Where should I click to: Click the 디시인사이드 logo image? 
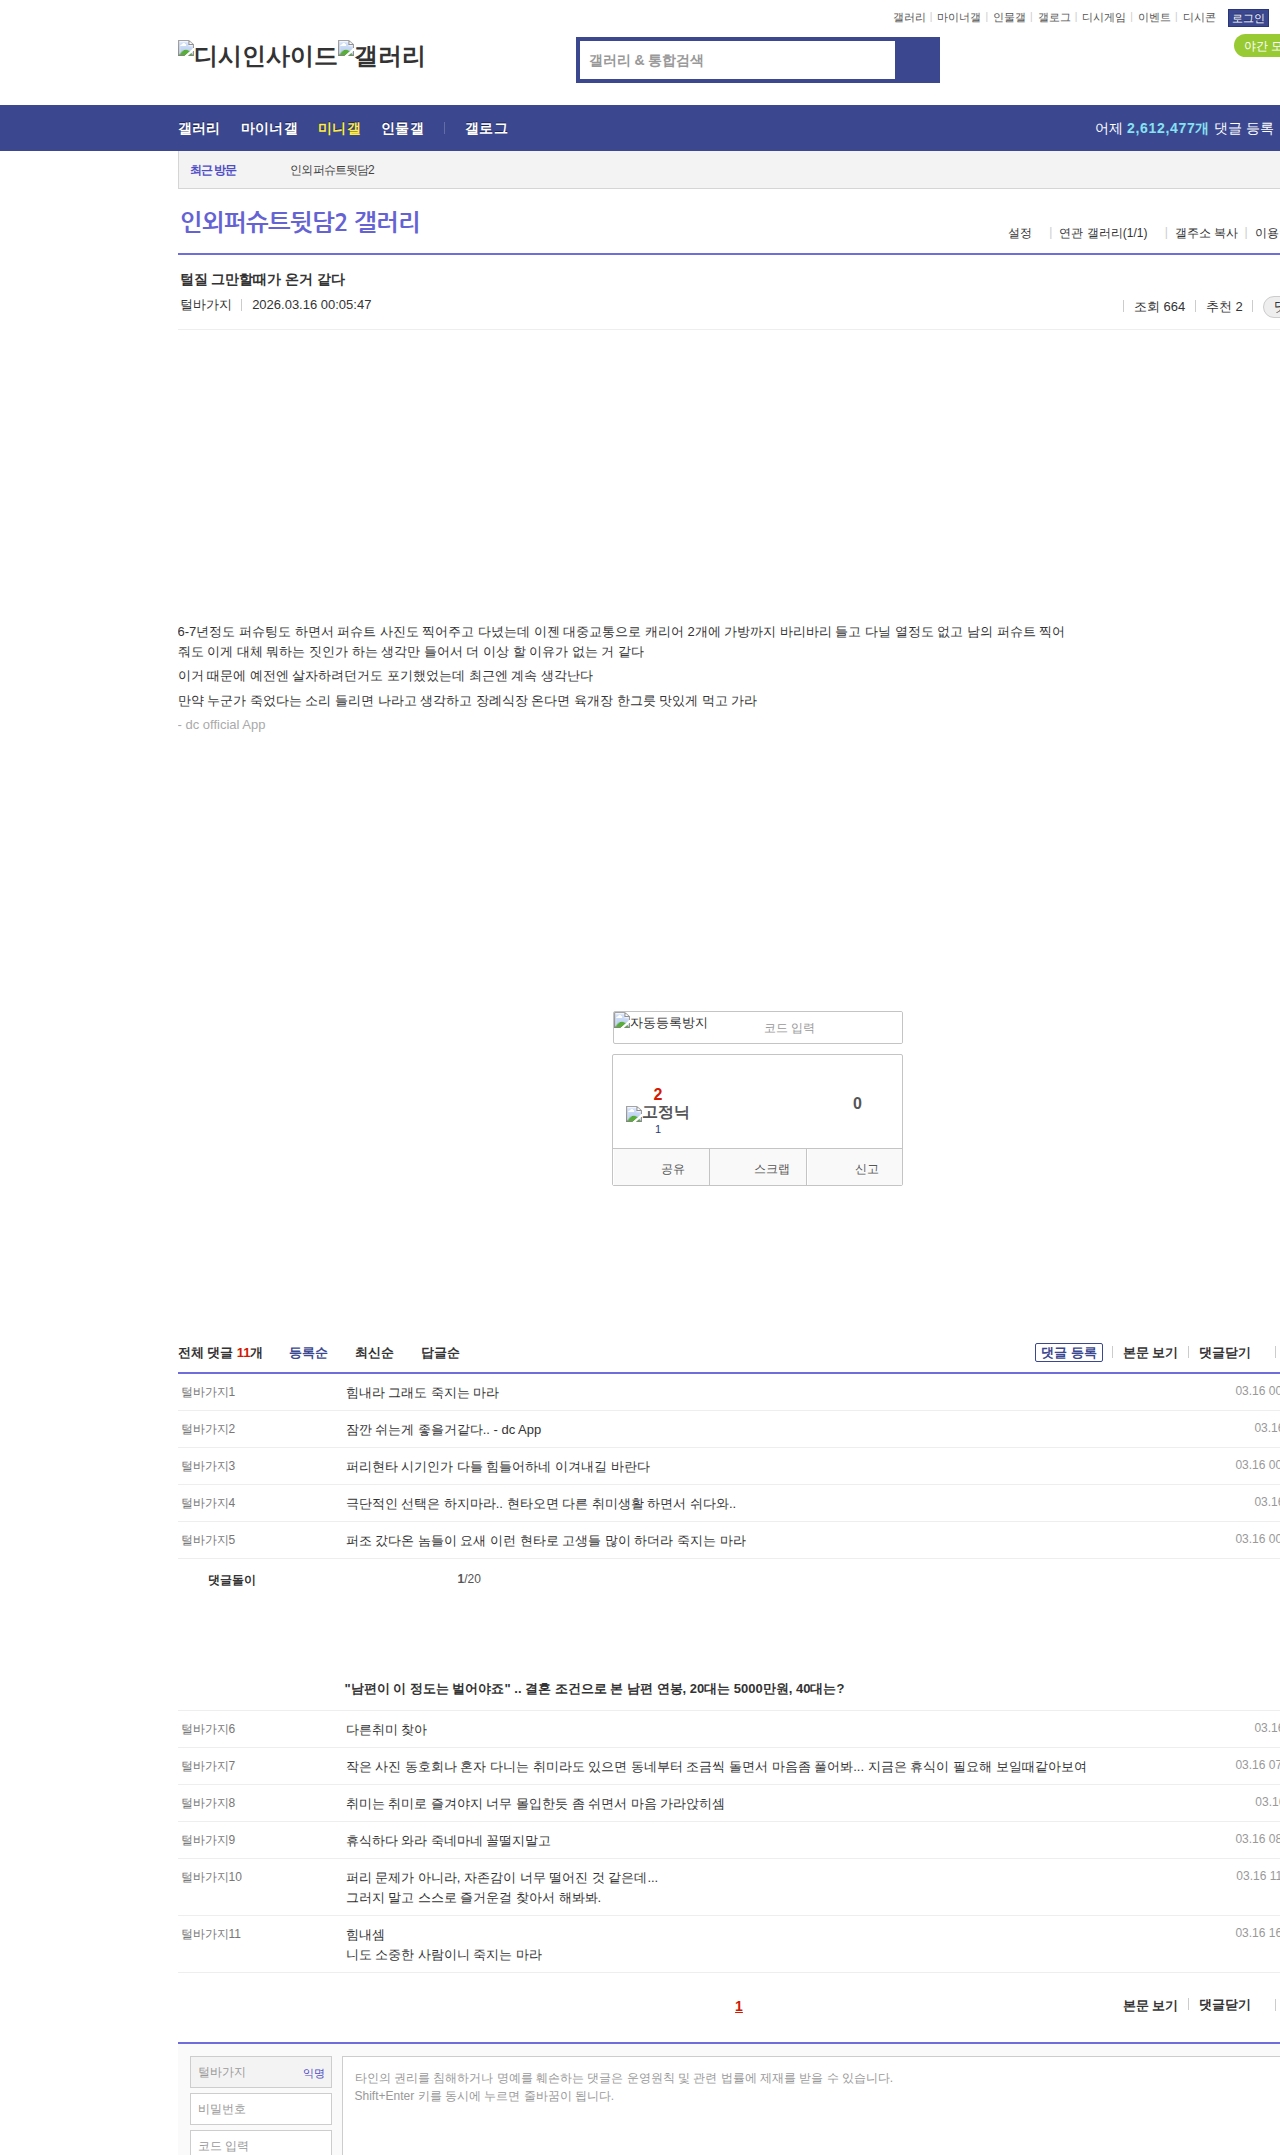coord(257,55)
